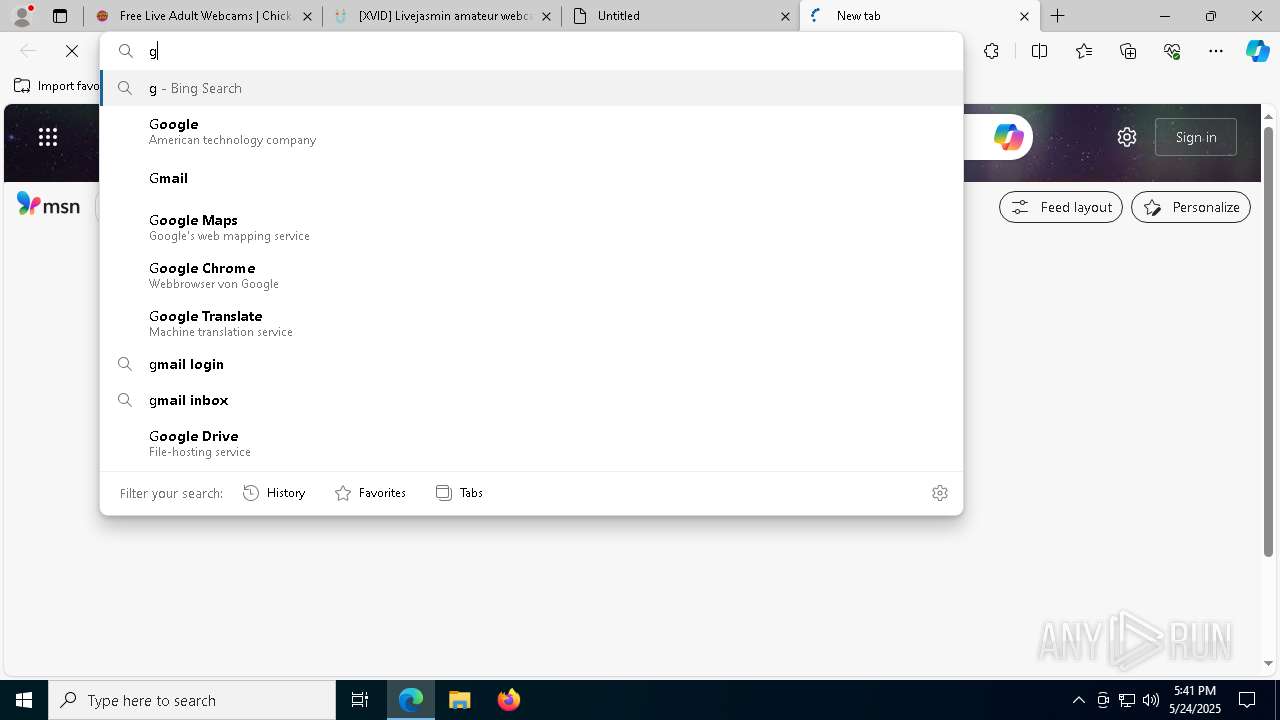
Task: Open Settings and more ellipsis menu
Action: (x=1216, y=51)
